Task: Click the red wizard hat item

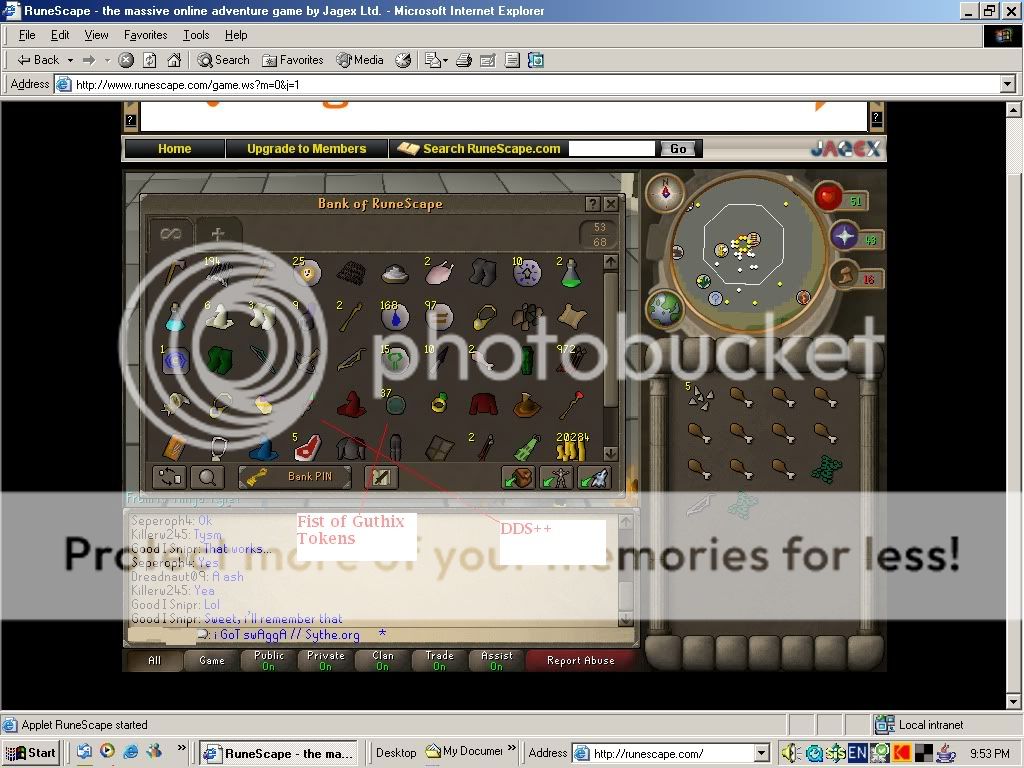Action: [350, 404]
